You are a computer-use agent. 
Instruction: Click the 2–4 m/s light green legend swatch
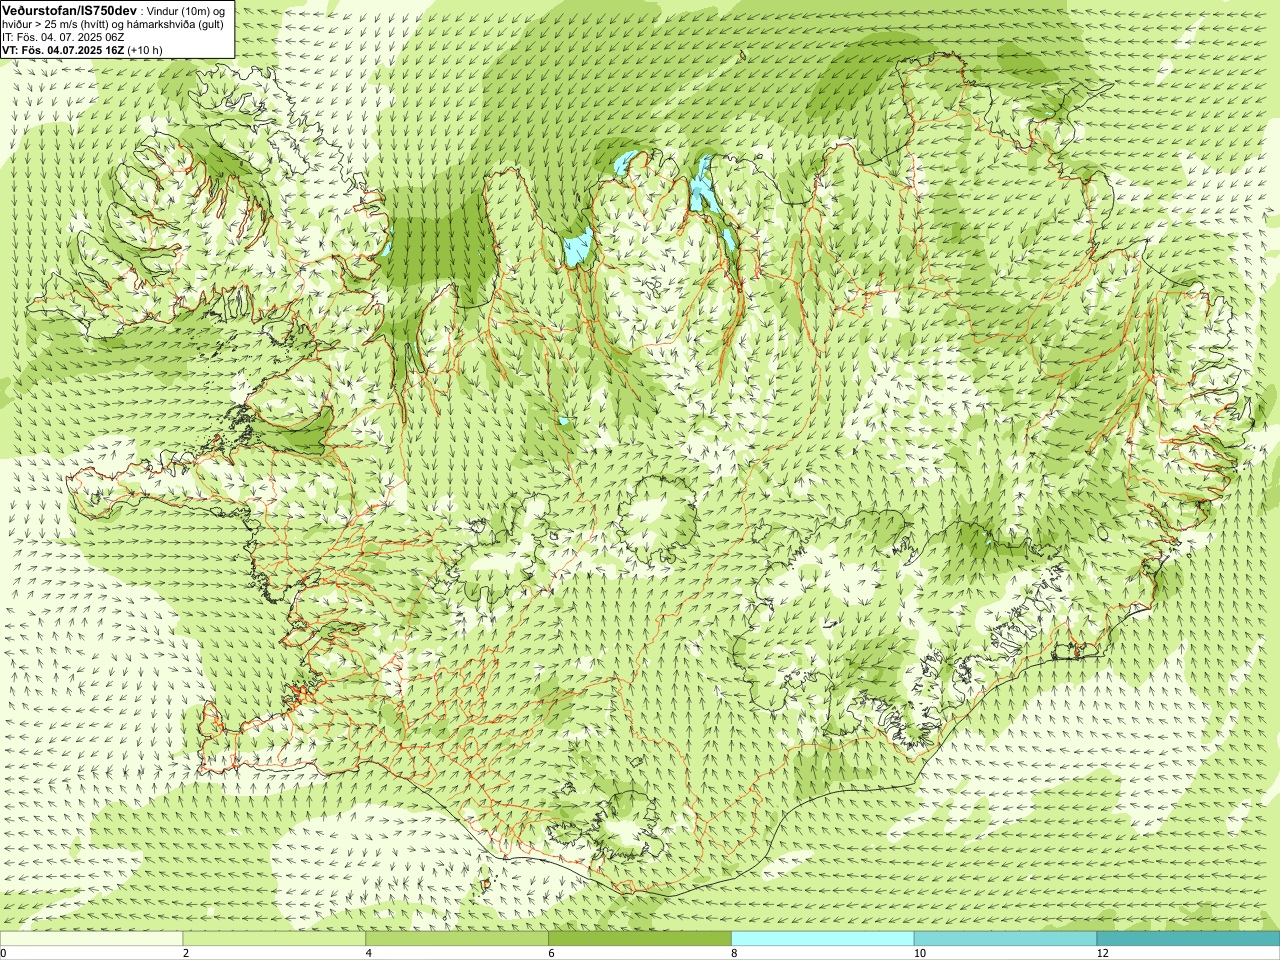tap(274, 939)
